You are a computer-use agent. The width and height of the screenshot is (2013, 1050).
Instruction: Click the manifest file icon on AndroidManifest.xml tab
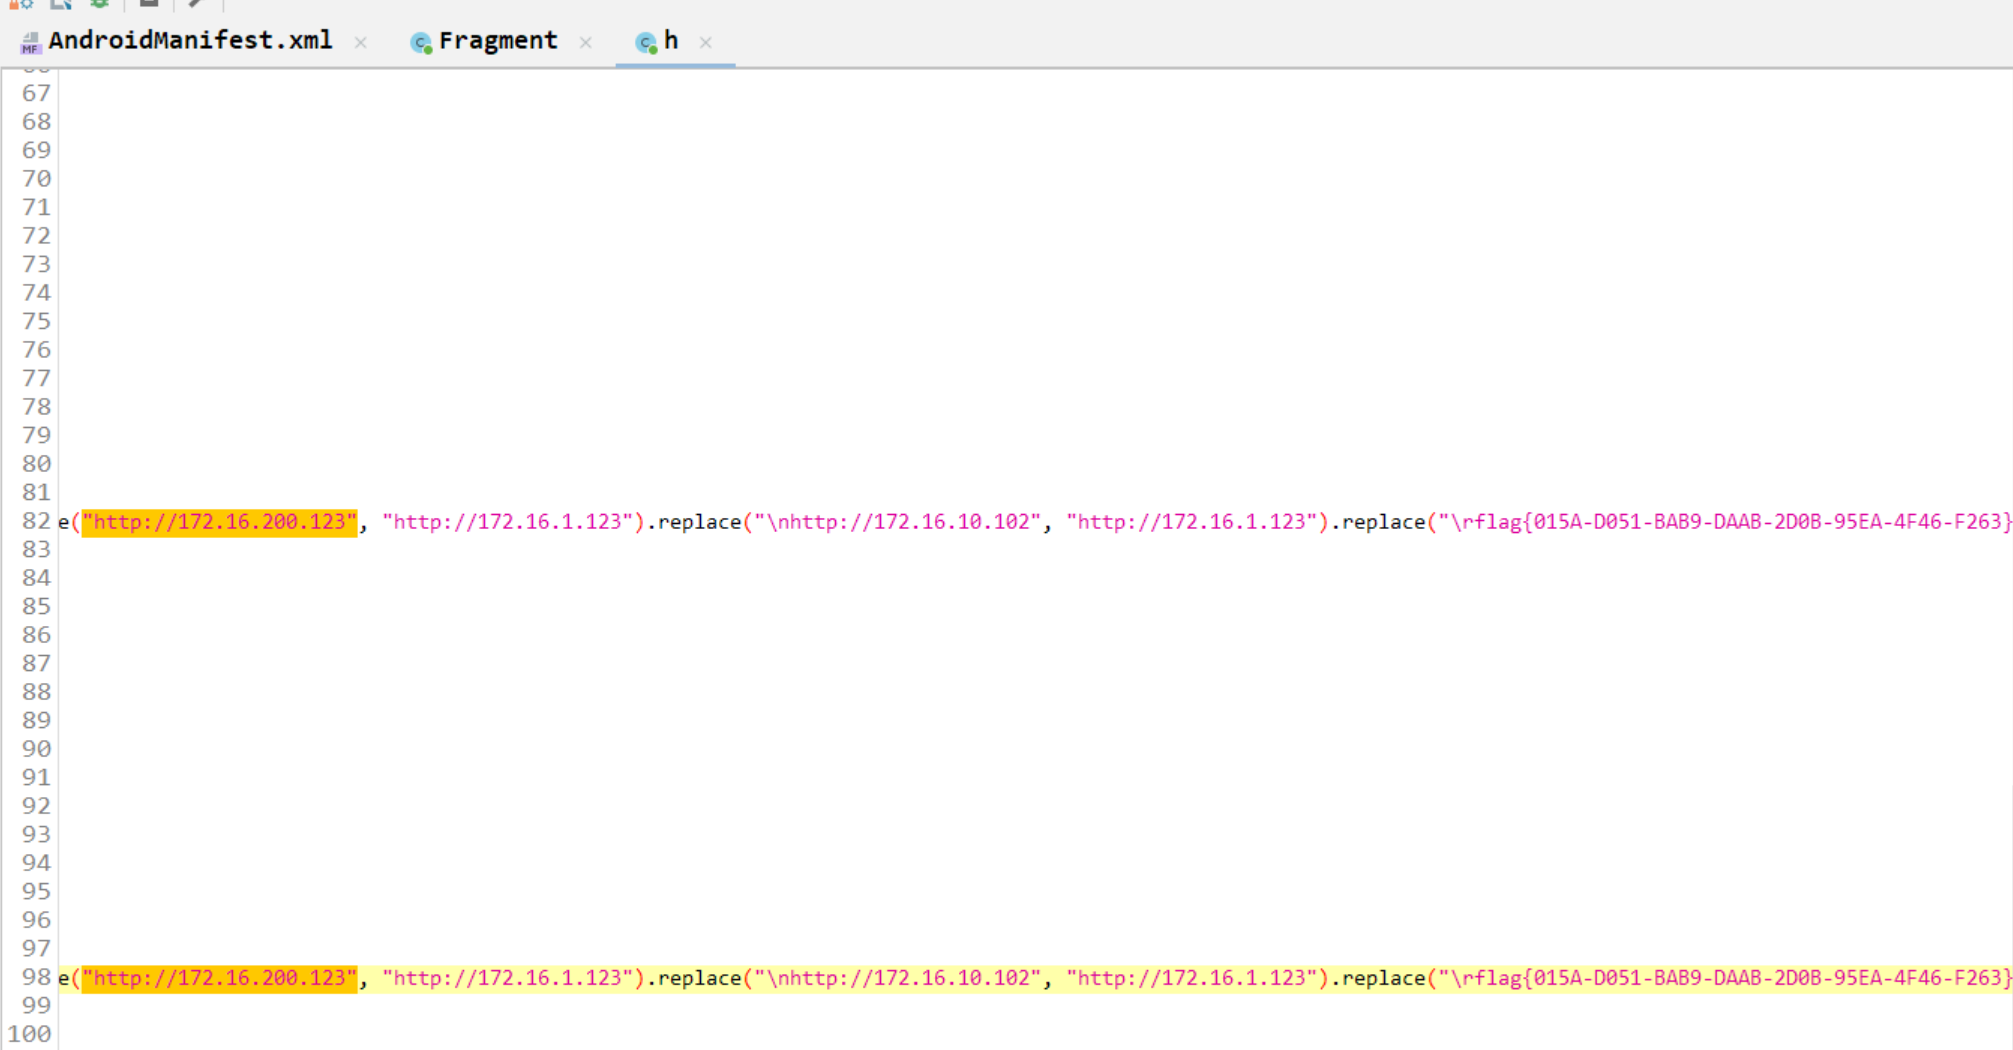[x=30, y=42]
